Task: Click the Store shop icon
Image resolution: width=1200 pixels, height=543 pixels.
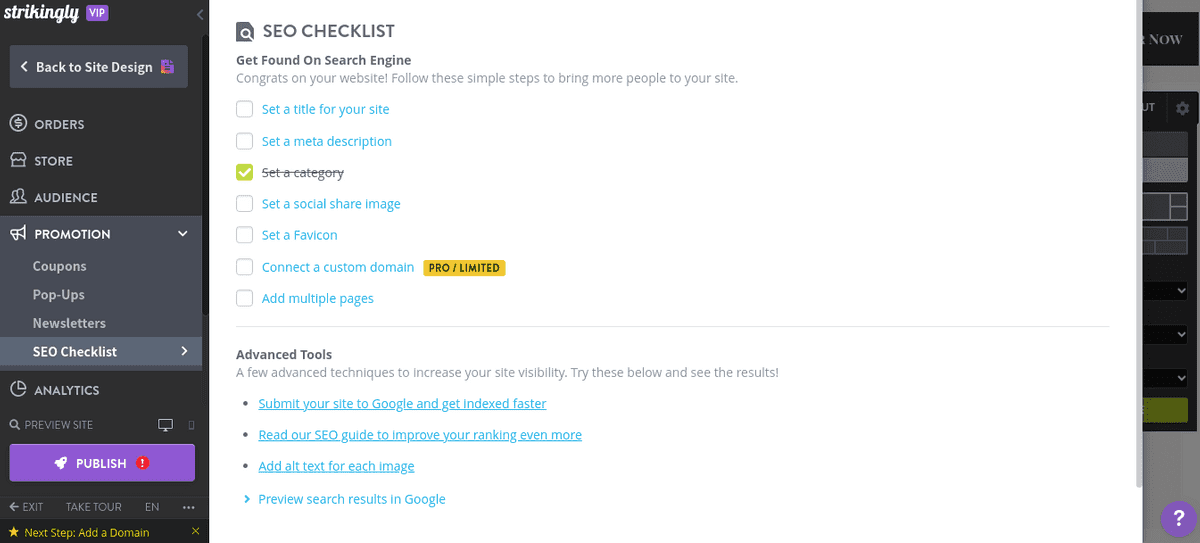Action: point(18,160)
